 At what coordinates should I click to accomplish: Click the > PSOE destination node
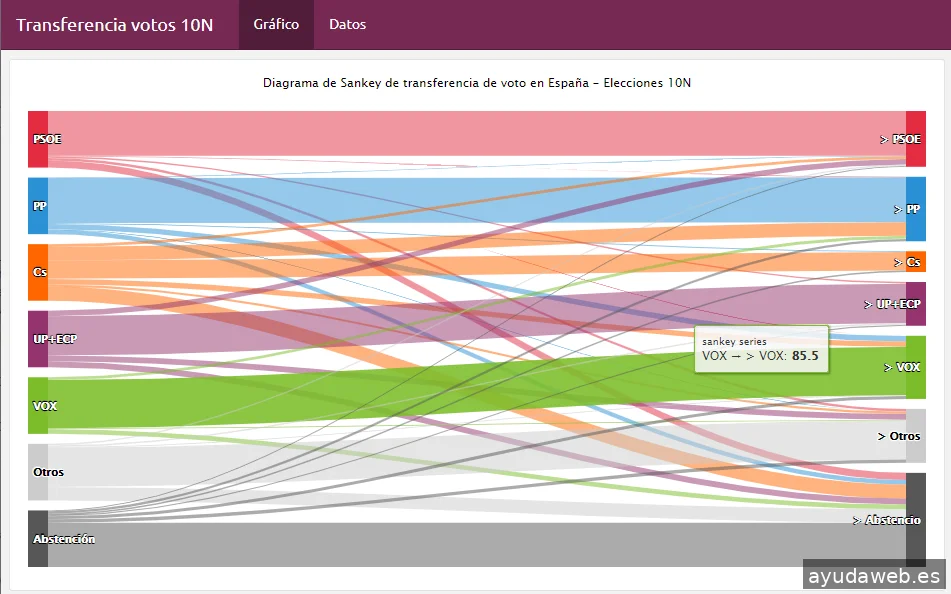point(915,139)
